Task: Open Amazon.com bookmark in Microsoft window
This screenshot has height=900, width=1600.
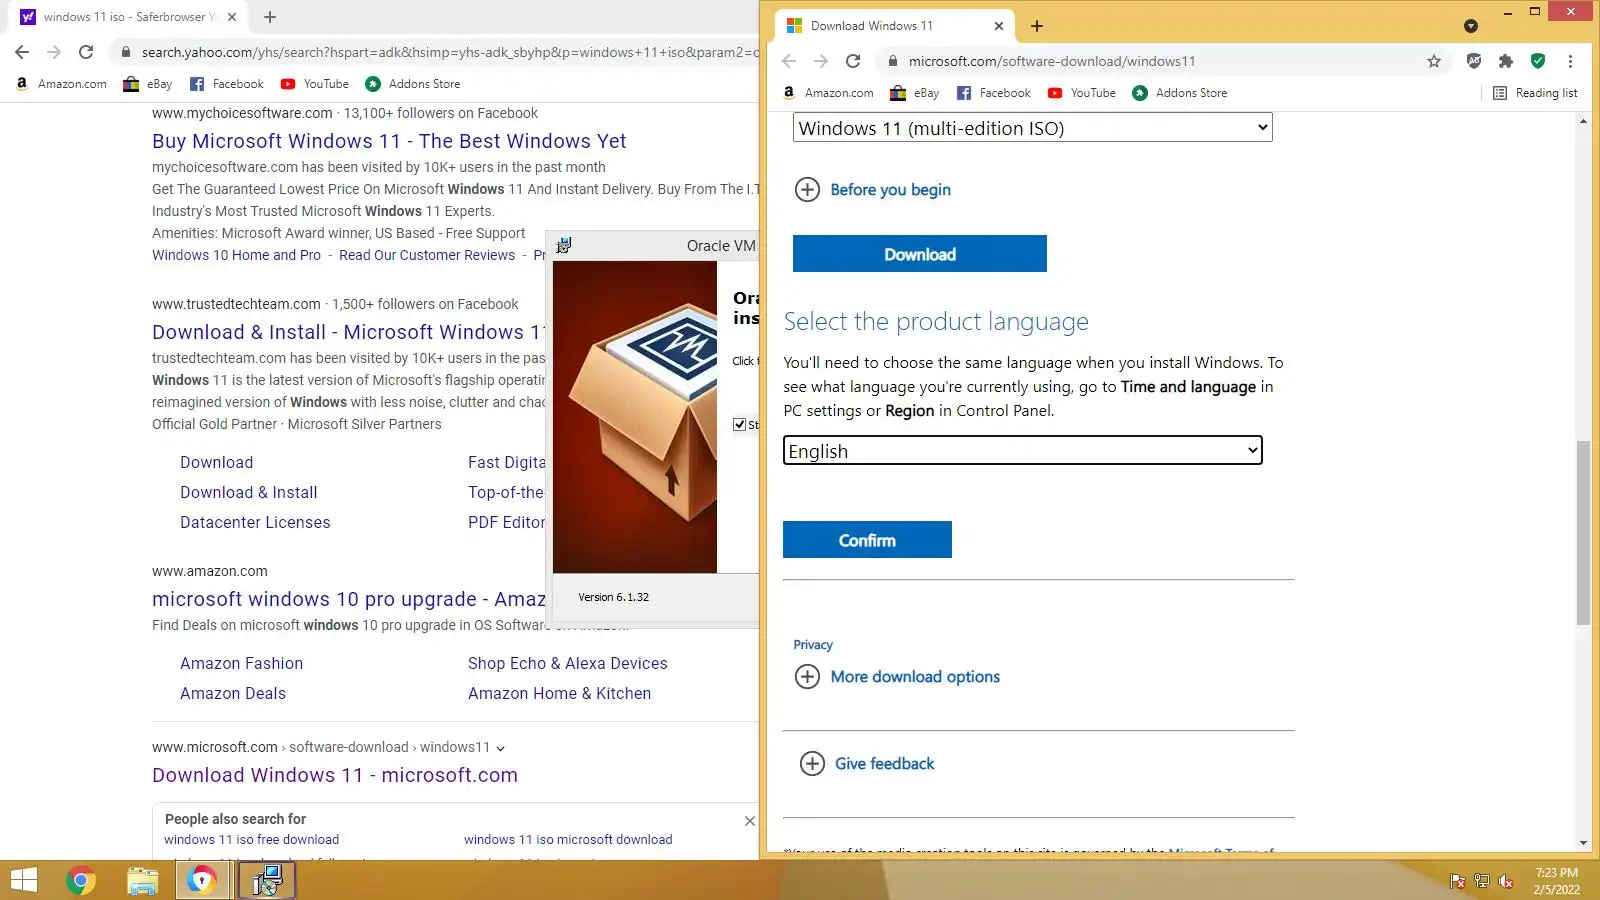Action: pyautogui.click(x=828, y=93)
